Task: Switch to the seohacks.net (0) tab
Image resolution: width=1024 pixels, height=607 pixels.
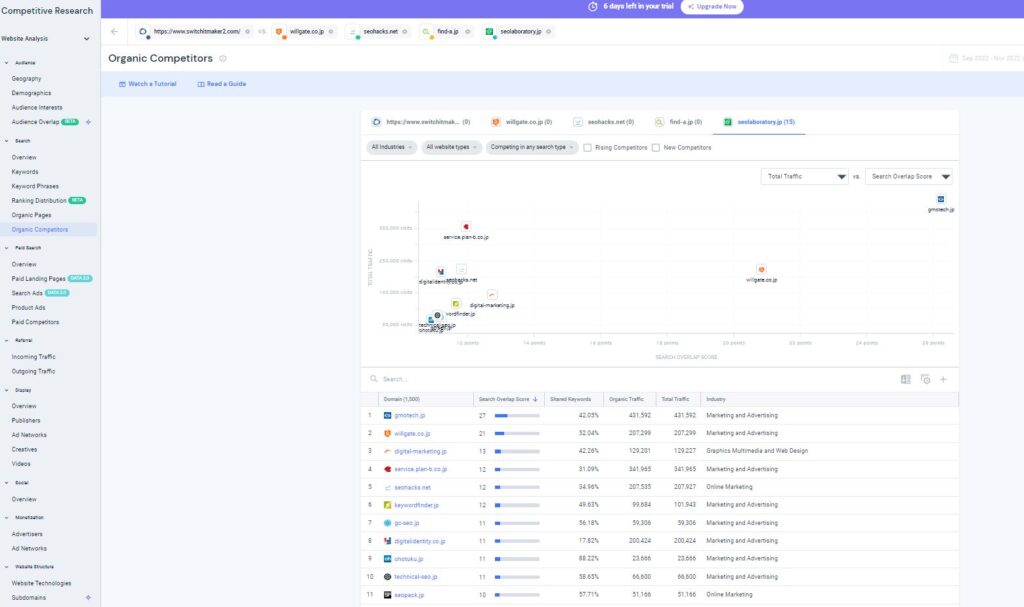Action: tap(603, 122)
